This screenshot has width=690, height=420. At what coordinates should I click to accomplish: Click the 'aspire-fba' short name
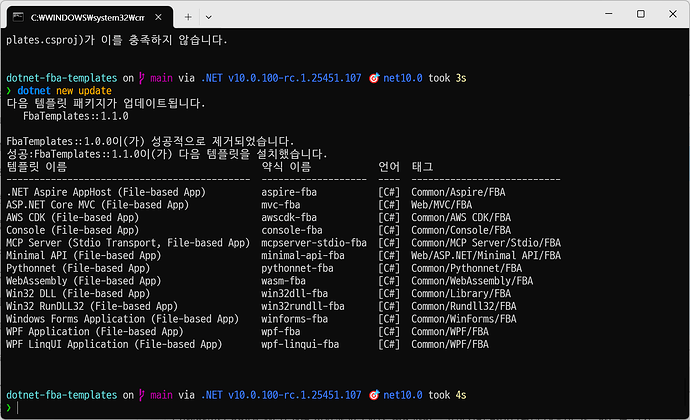289,190
